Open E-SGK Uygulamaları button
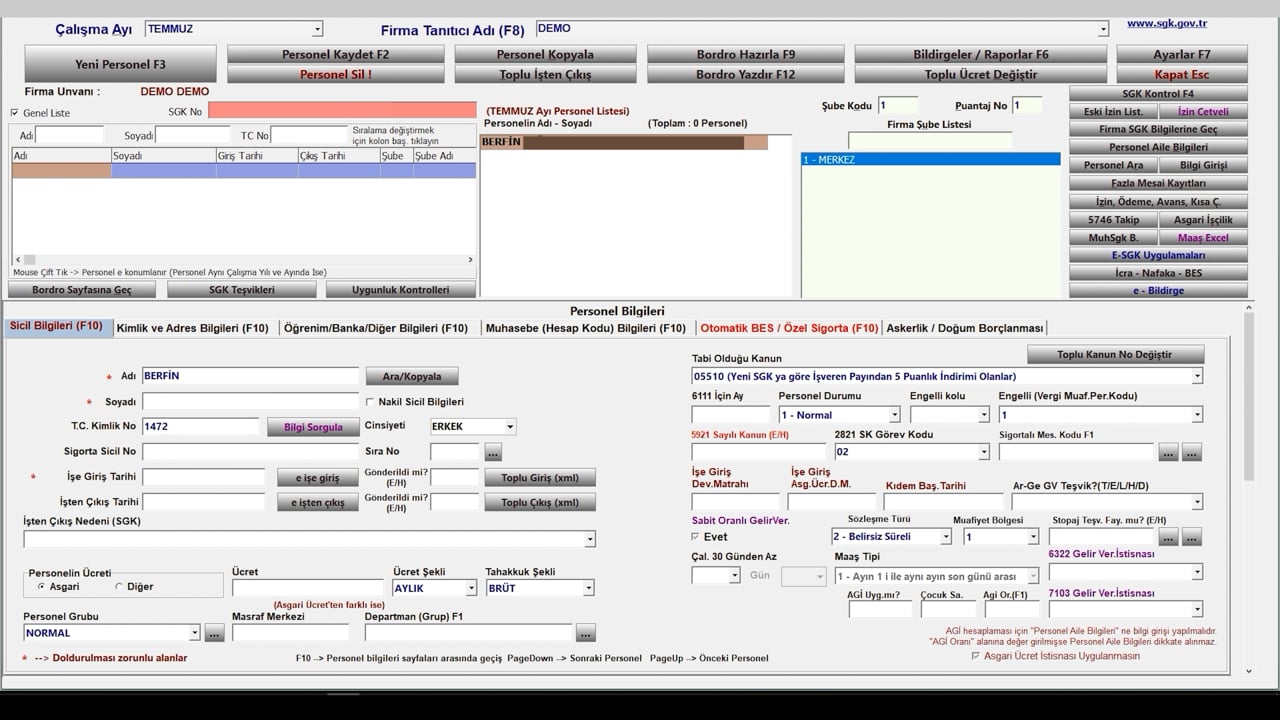This screenshot has height=720, width=1280. click(x=1158, y=255)
